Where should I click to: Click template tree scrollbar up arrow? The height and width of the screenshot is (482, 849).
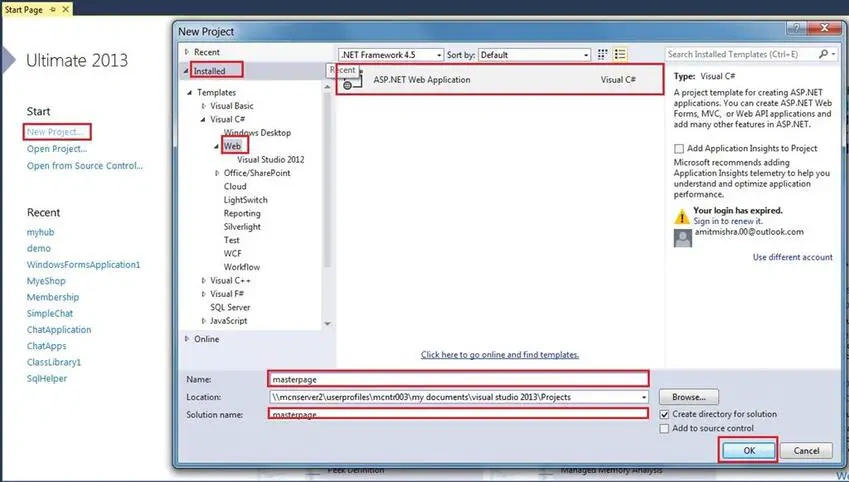pyautogui.click(x=327, y=87)
